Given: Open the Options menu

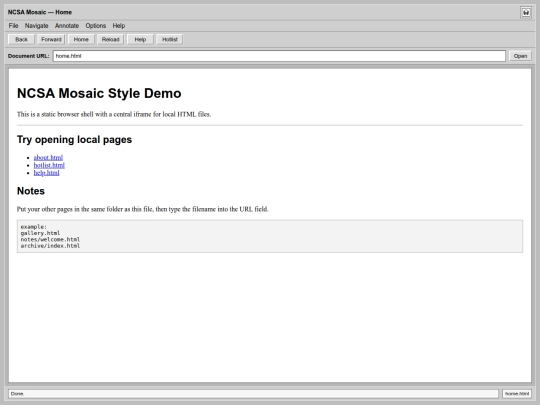Looking at the screenshot, I should 96,26.
